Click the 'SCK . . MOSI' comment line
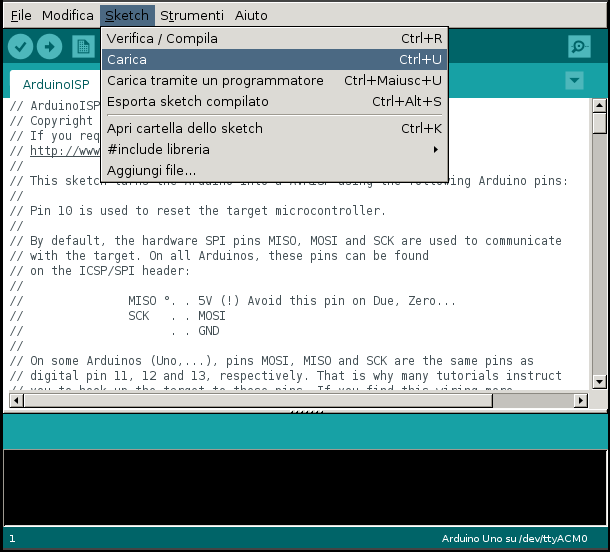The width and height of the screenshot is (610, 552). 117,316
